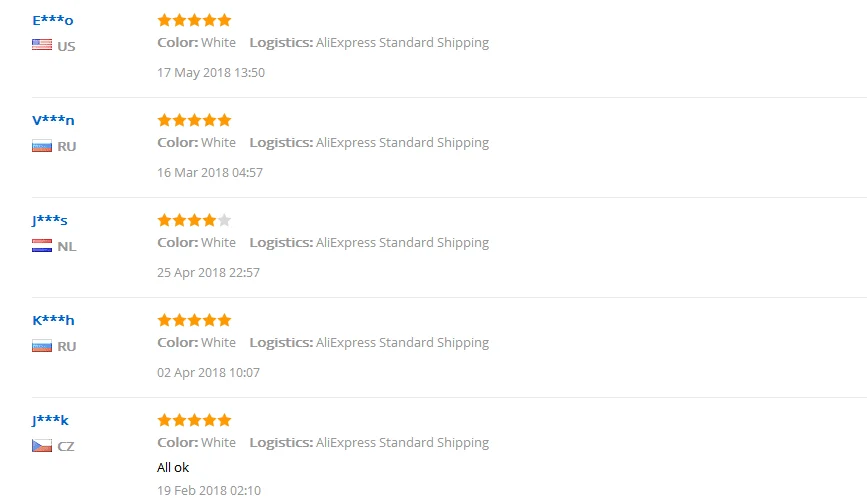Click the five-star rating of E***o's review
Screen dimensions: 867x500
(x=194, y=20)
